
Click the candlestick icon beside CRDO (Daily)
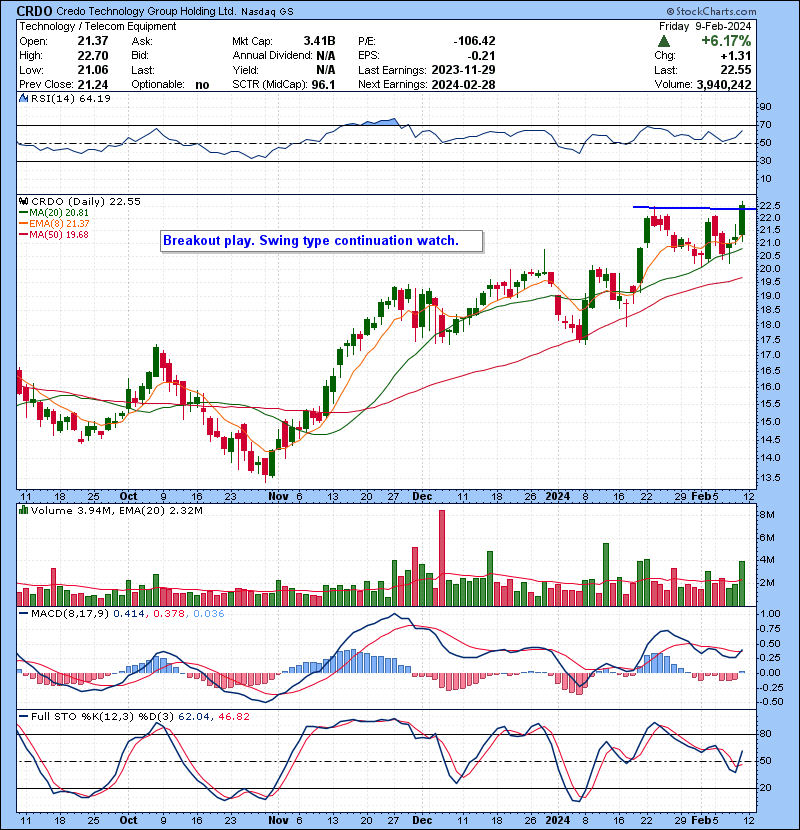click(x=22, y=201)
